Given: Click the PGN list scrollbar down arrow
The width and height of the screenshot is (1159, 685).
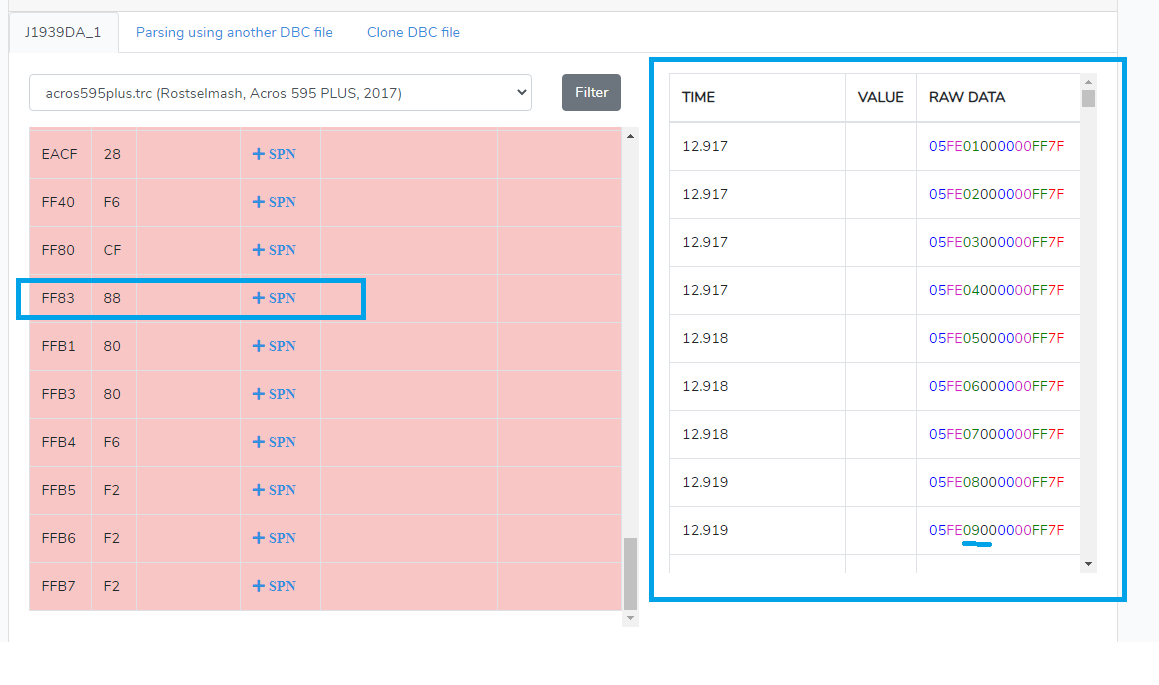Looking at the screenshot, I should [x=630, y=619].
